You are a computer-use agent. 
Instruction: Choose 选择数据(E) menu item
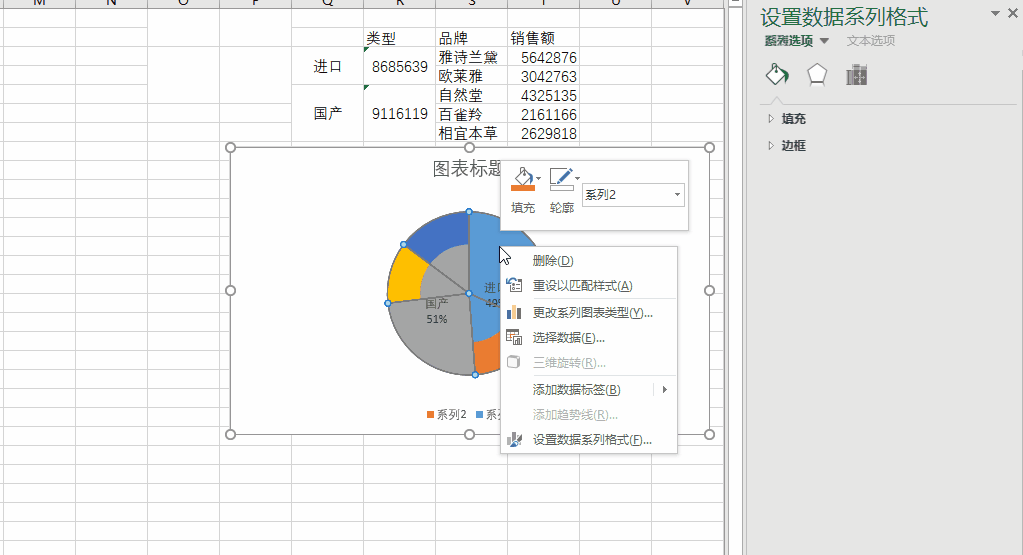click(x=589, y=338)
